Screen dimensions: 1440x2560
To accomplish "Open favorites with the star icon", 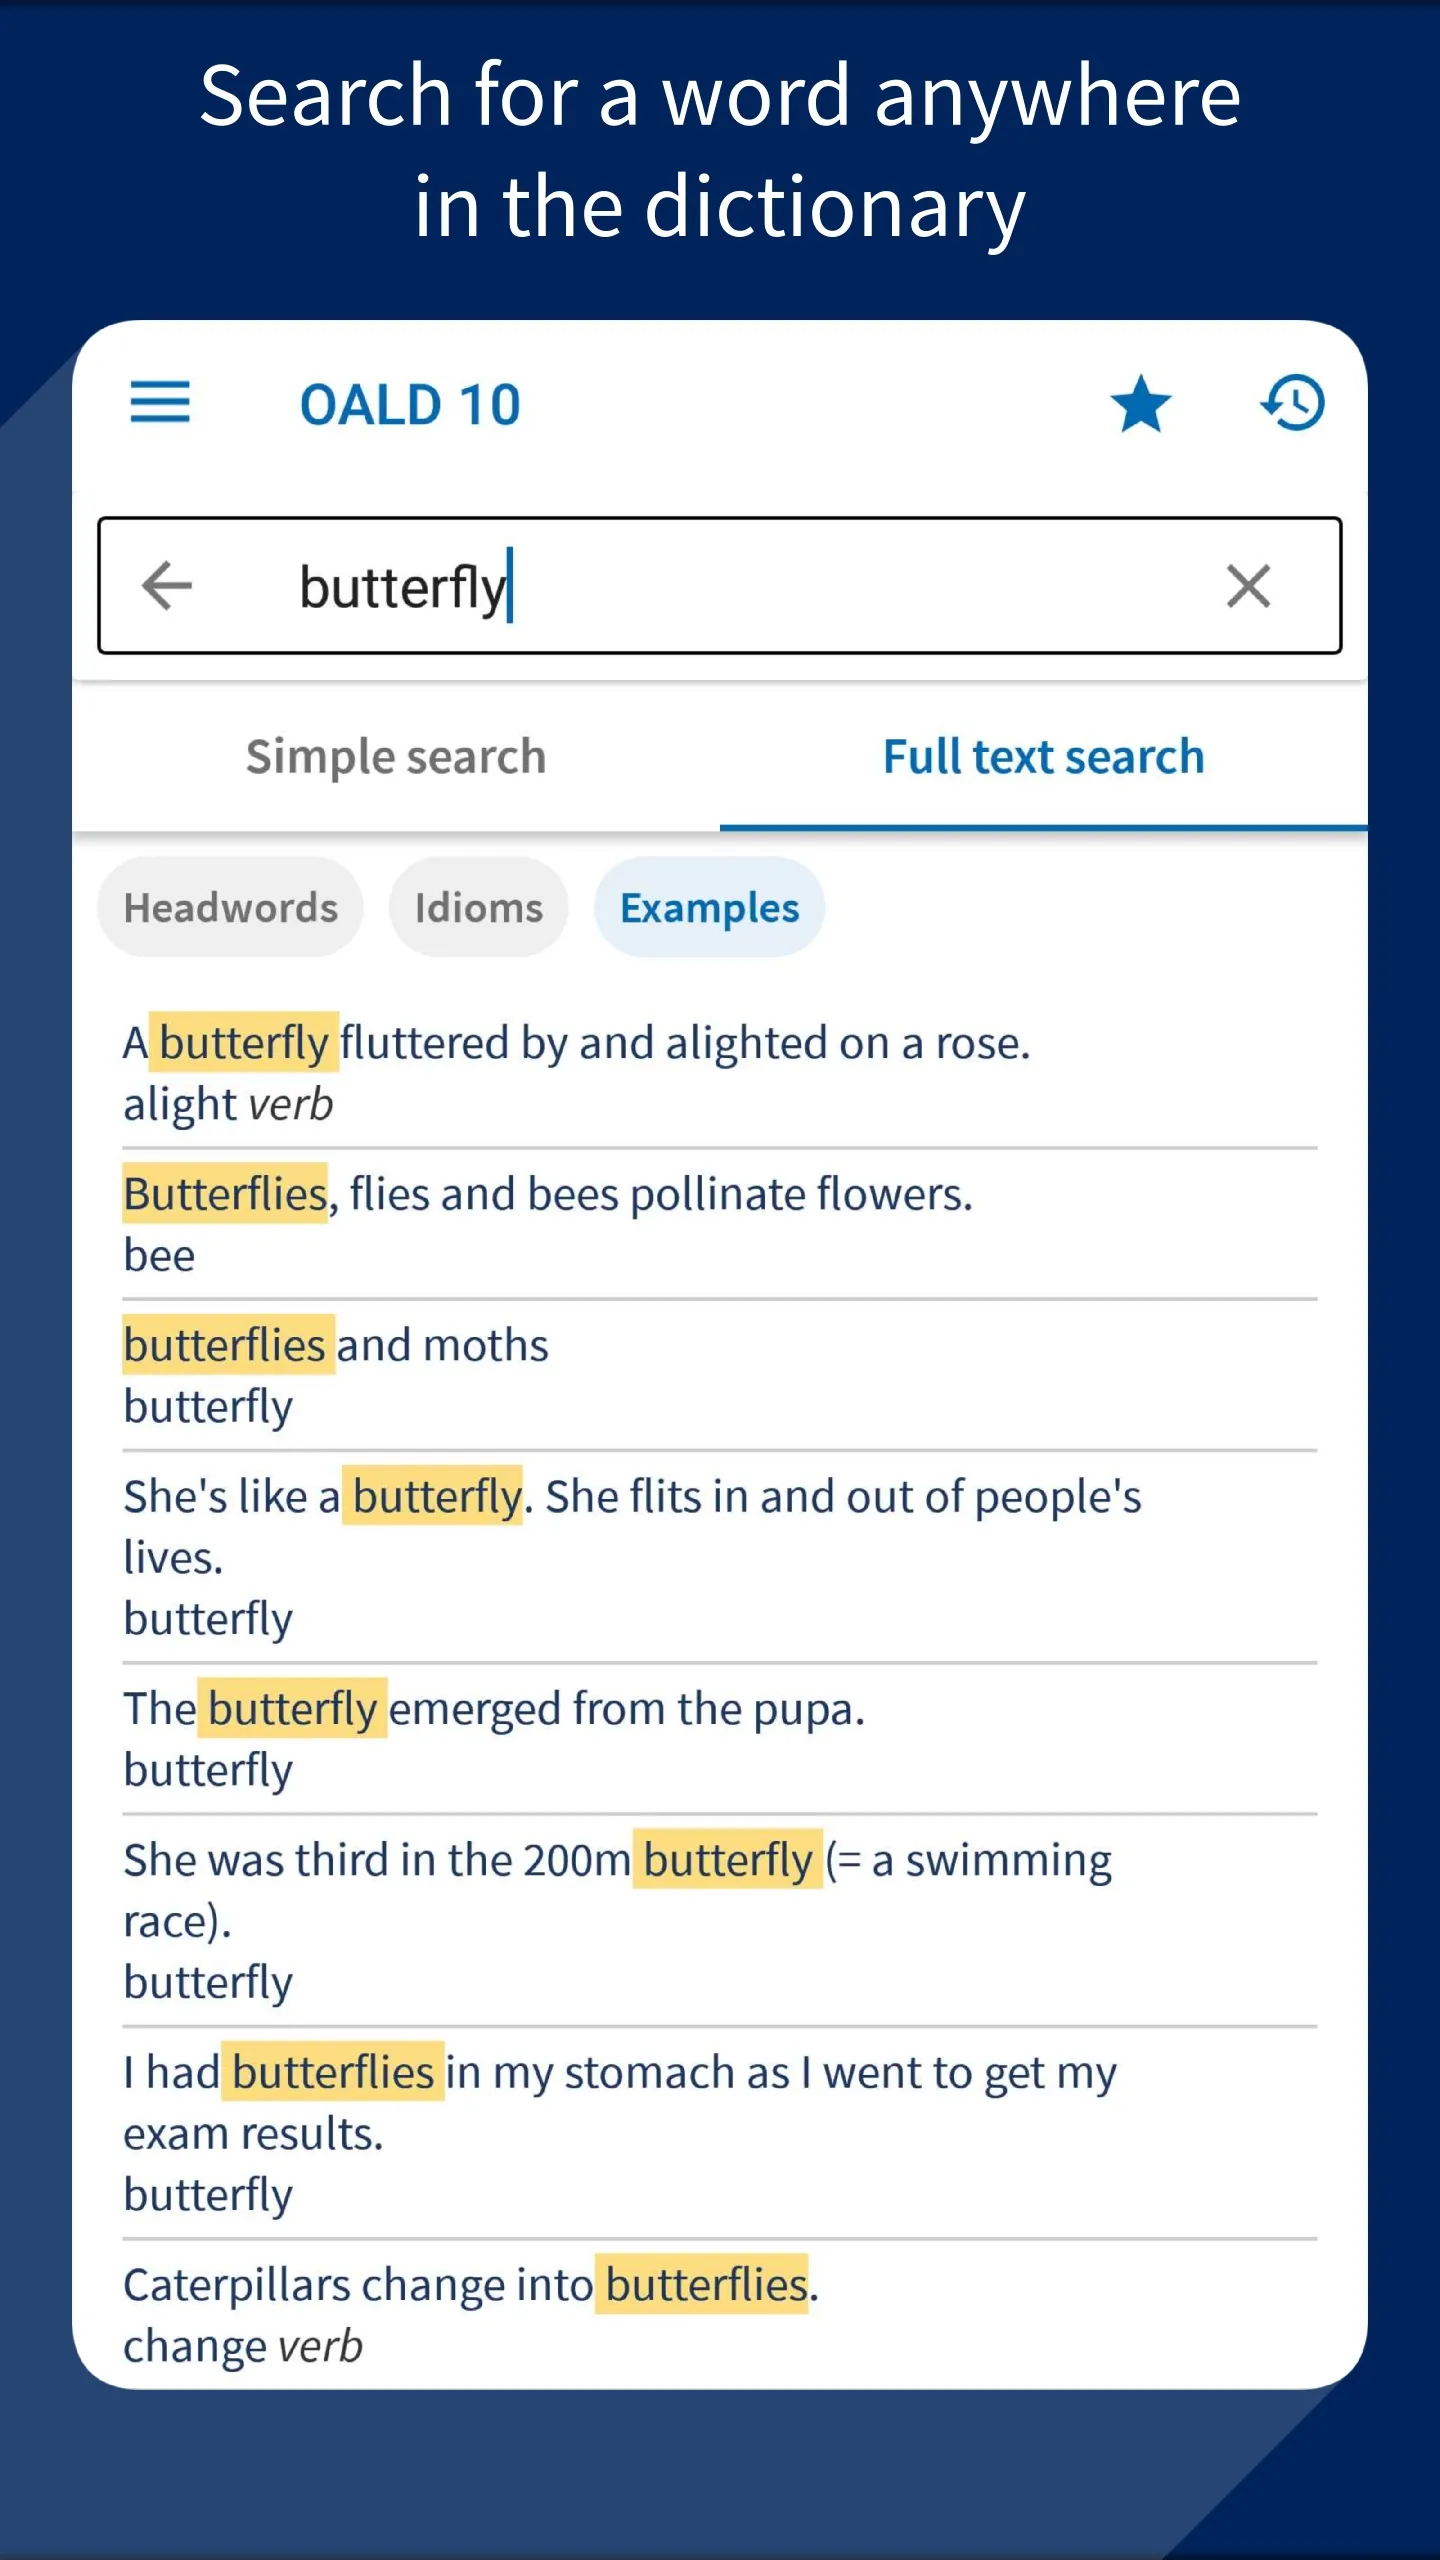I will pos(1140,404).
